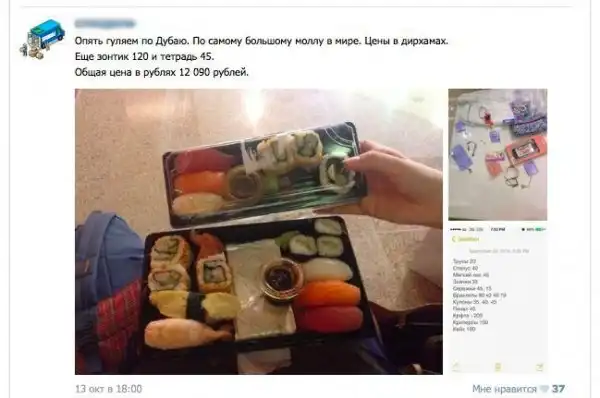Image resolution: width=600 pixels, height=398 pixels.
Task: Tap back chevron beside Заметки
Action: click(454, 239)
